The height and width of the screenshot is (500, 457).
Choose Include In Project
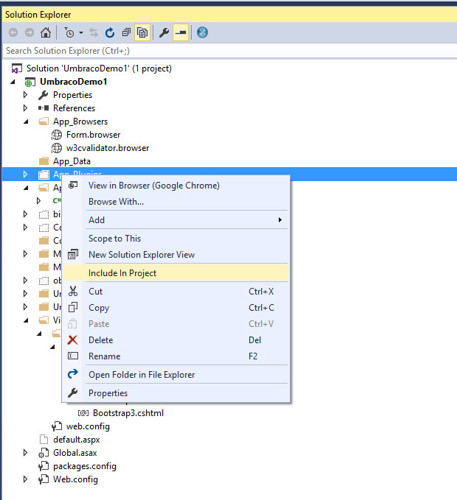(x=176, y=273)
